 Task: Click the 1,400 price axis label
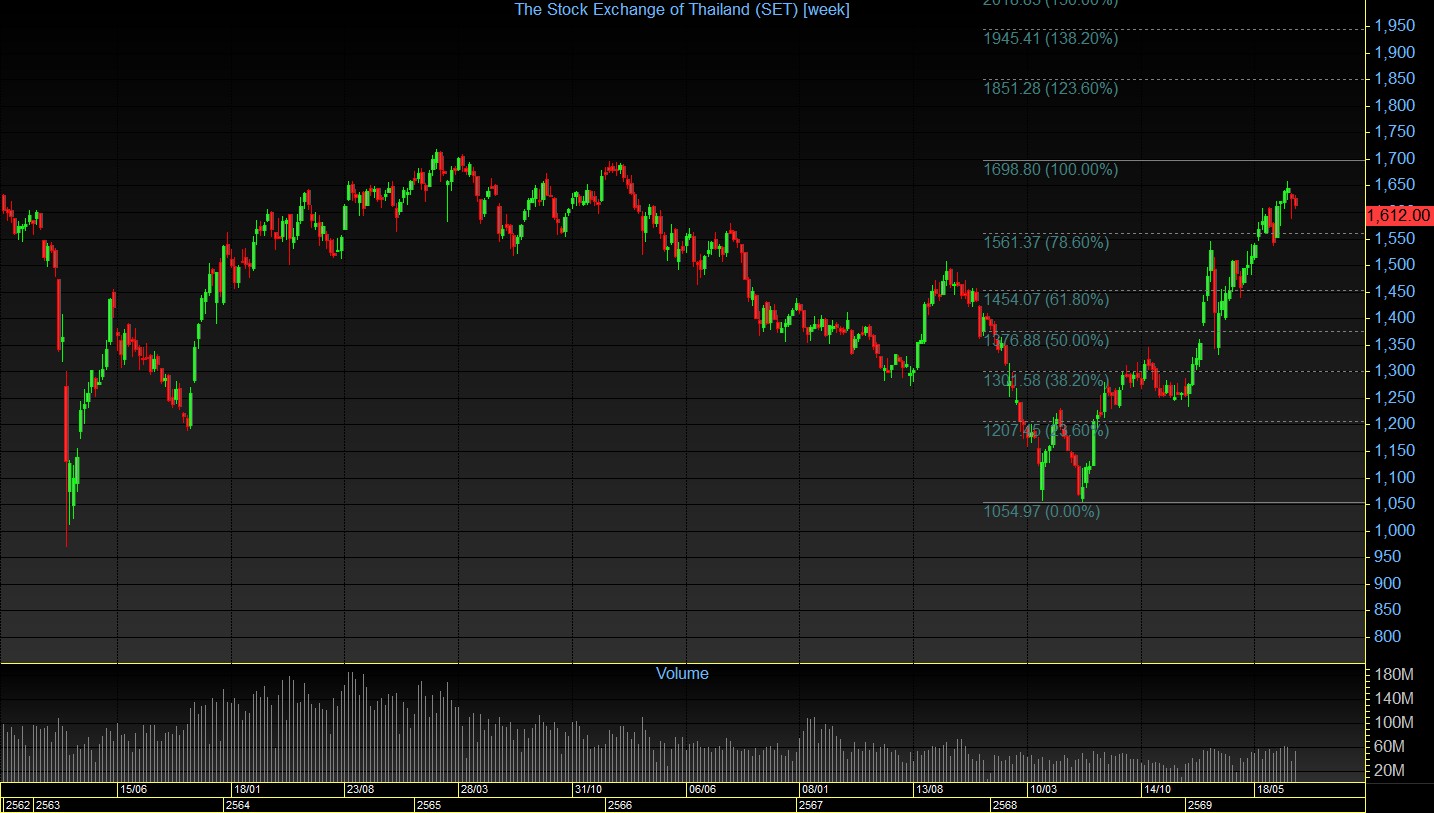point(1394,318)
